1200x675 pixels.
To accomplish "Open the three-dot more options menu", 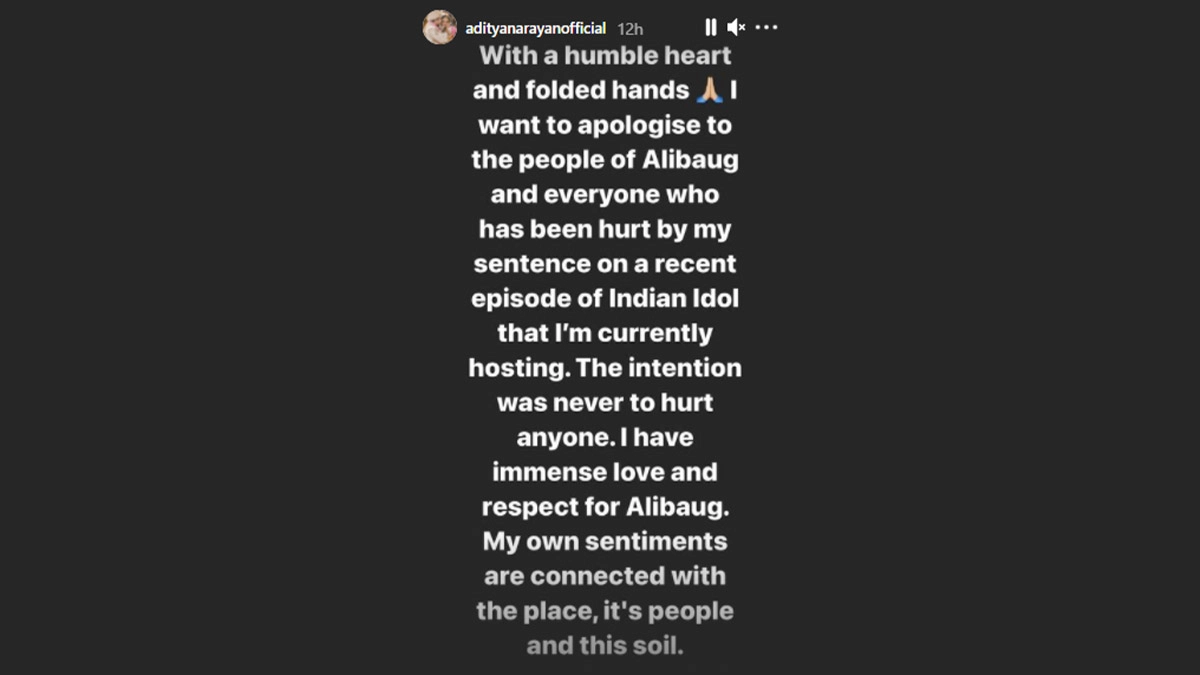I will coord(766,27).
